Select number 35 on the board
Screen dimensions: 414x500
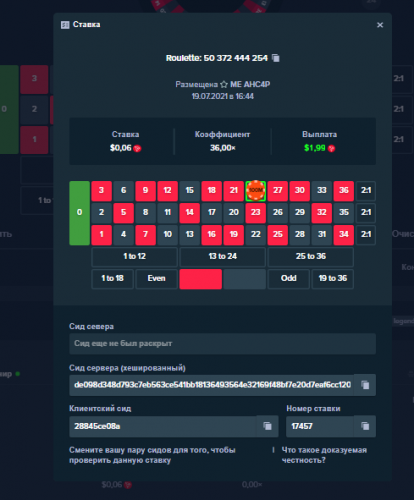coord(343,213)
